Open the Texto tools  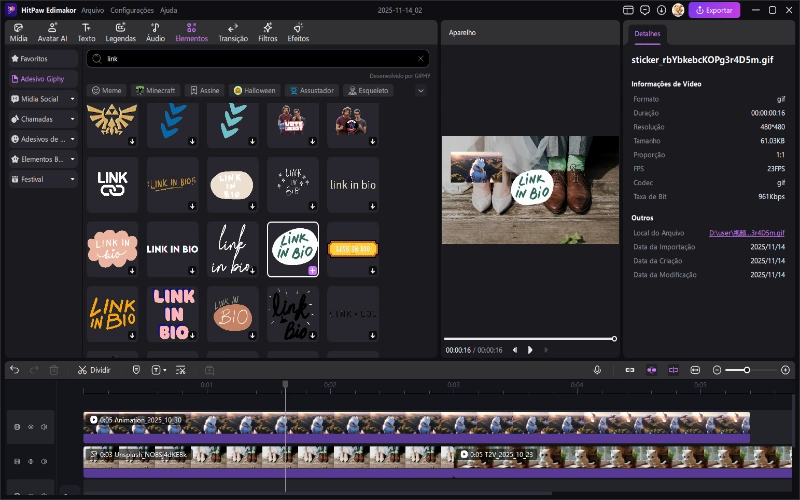(x=86, y=32)
